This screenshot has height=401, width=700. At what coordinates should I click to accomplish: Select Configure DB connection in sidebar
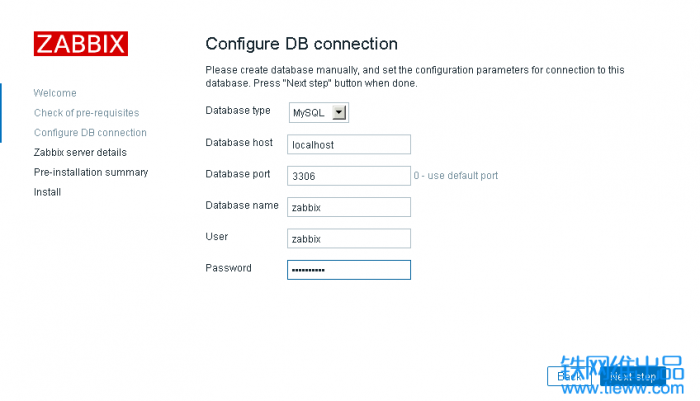point(90,133)
